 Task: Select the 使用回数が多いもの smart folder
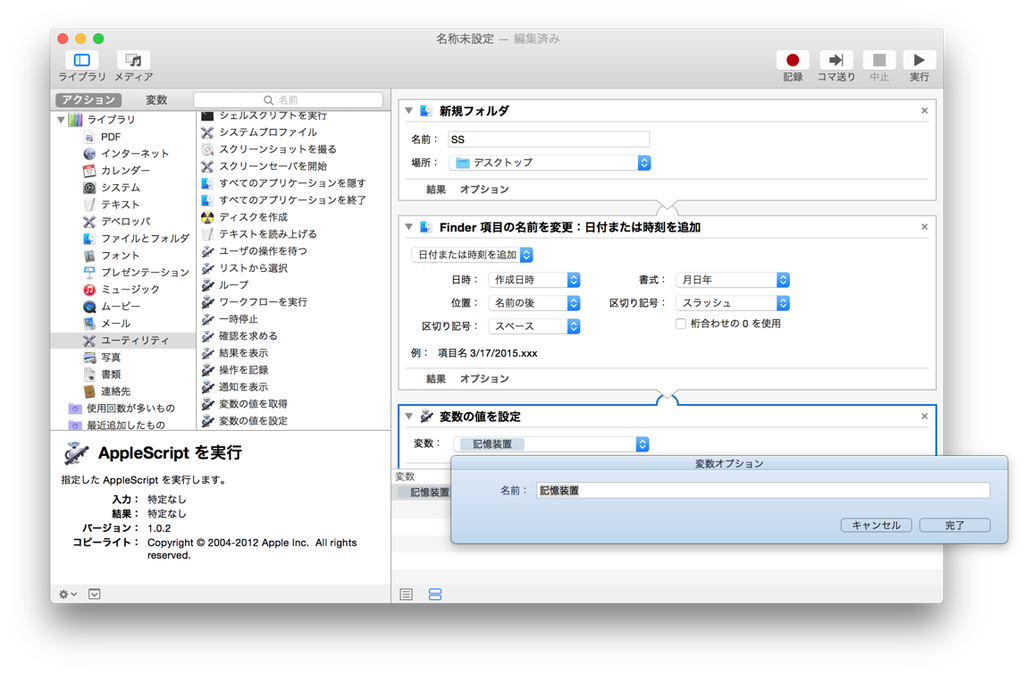click(x=131, y=408)
